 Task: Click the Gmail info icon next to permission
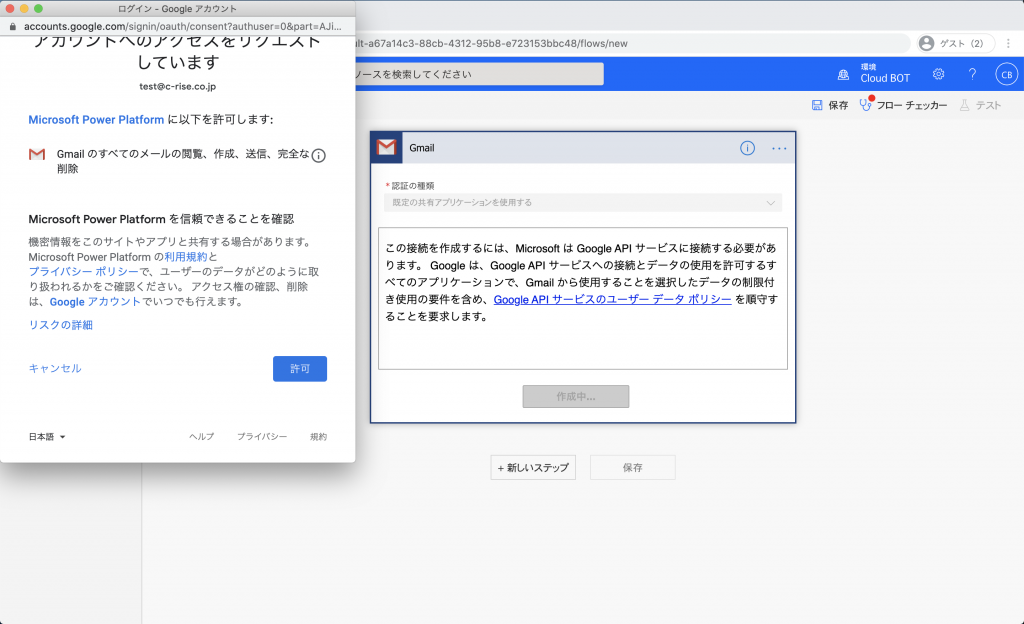point(318,155)
